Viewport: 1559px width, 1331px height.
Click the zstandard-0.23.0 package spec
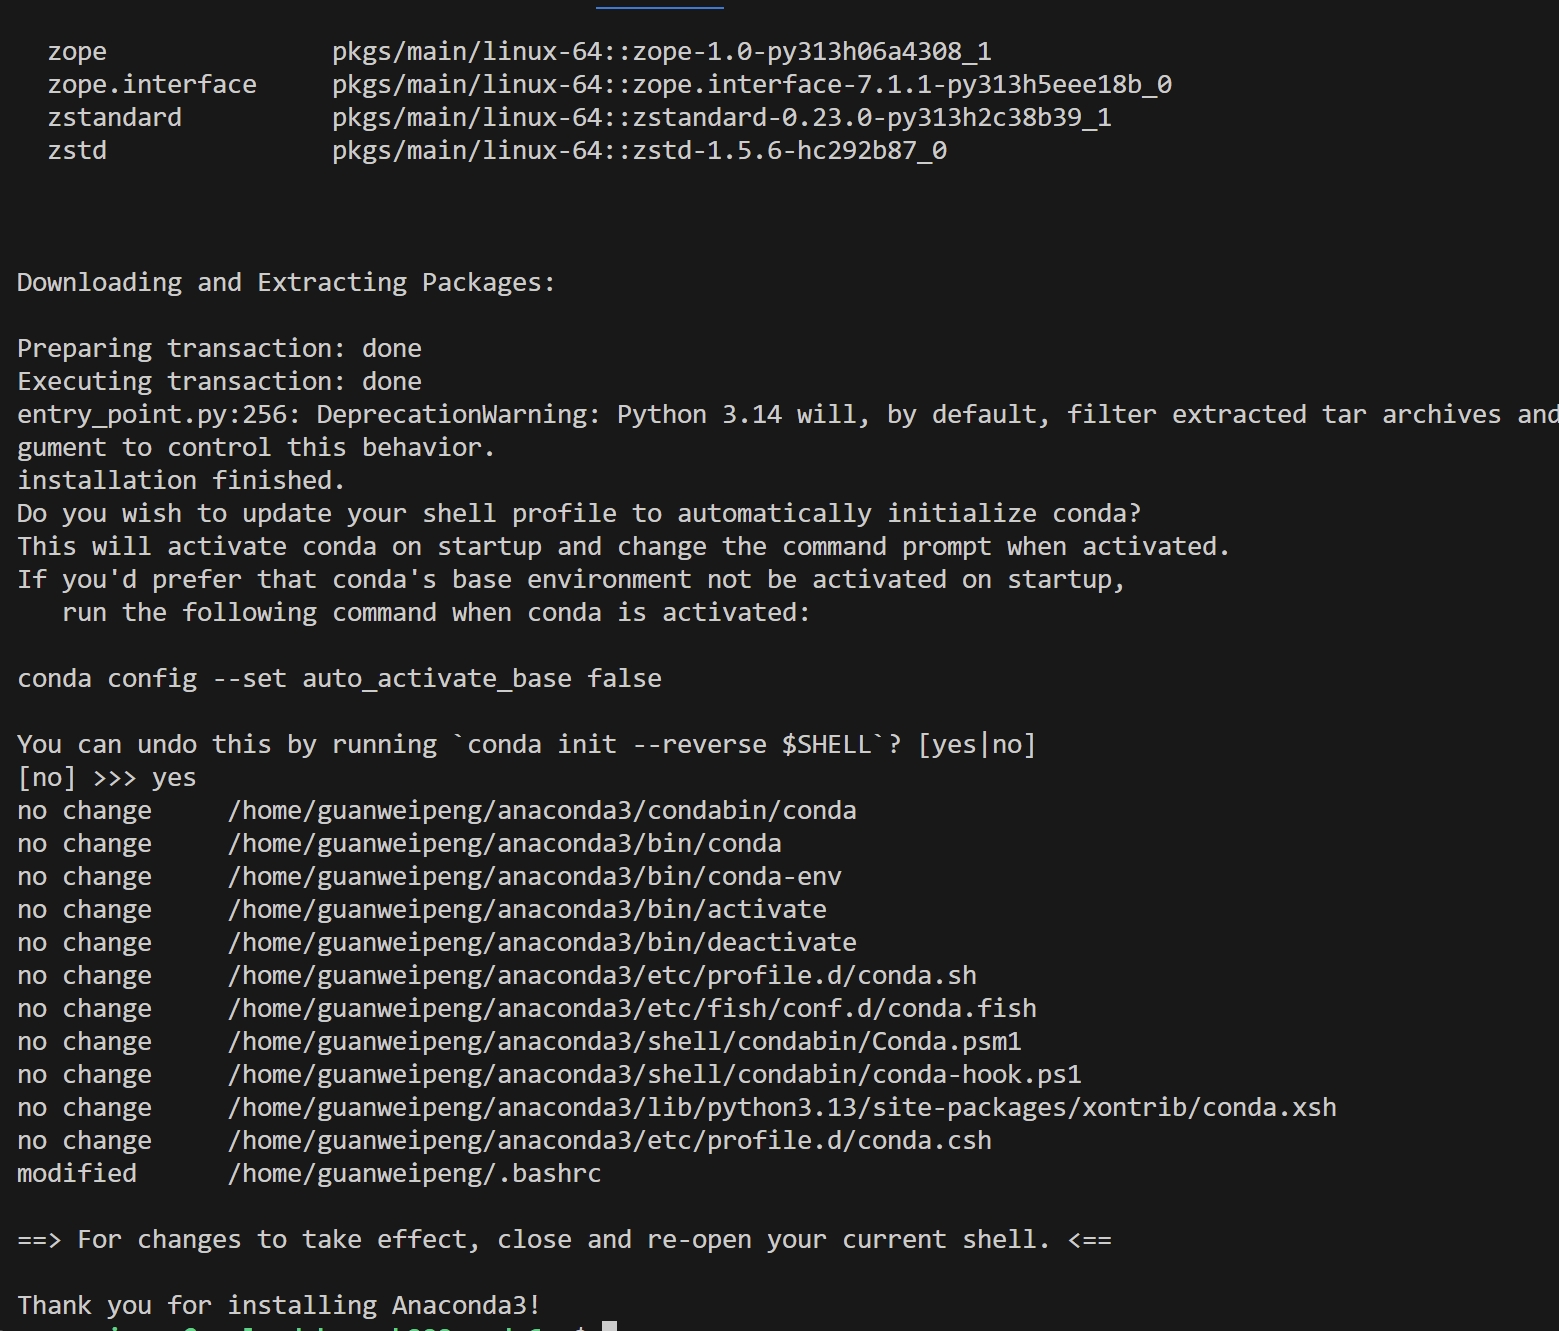[721, 117]
